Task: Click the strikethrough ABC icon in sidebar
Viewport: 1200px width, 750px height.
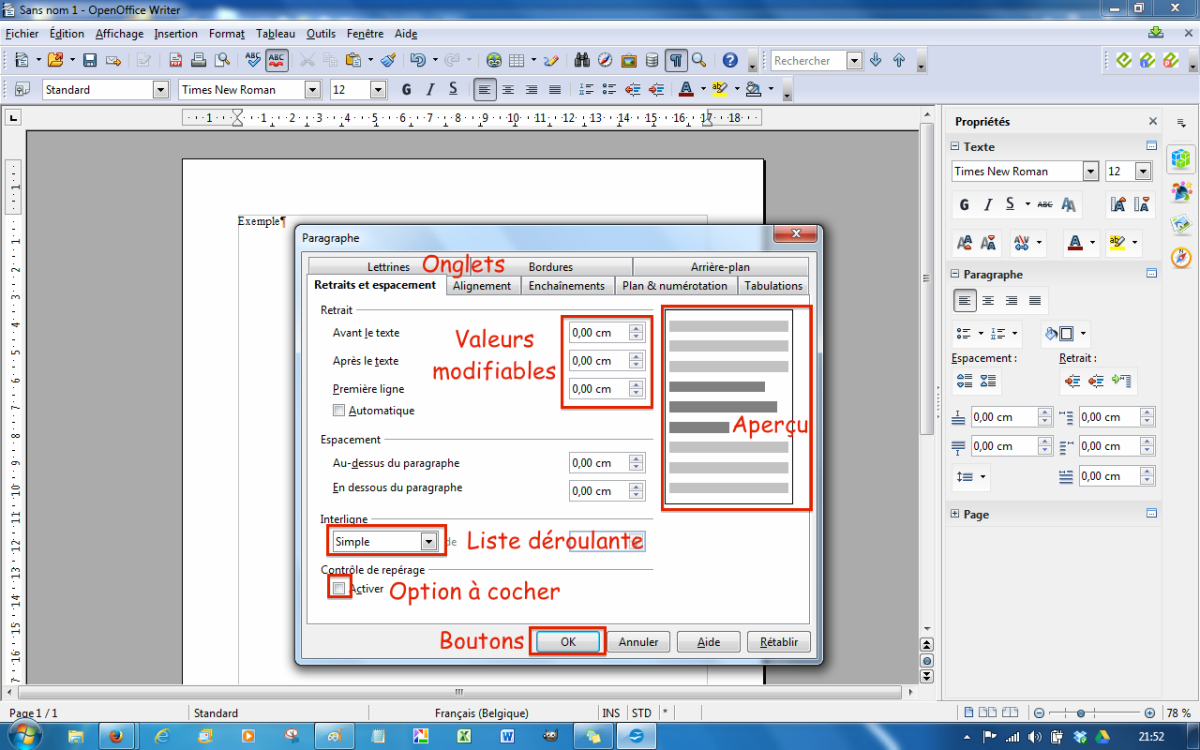Action: tap(1044, 205)
